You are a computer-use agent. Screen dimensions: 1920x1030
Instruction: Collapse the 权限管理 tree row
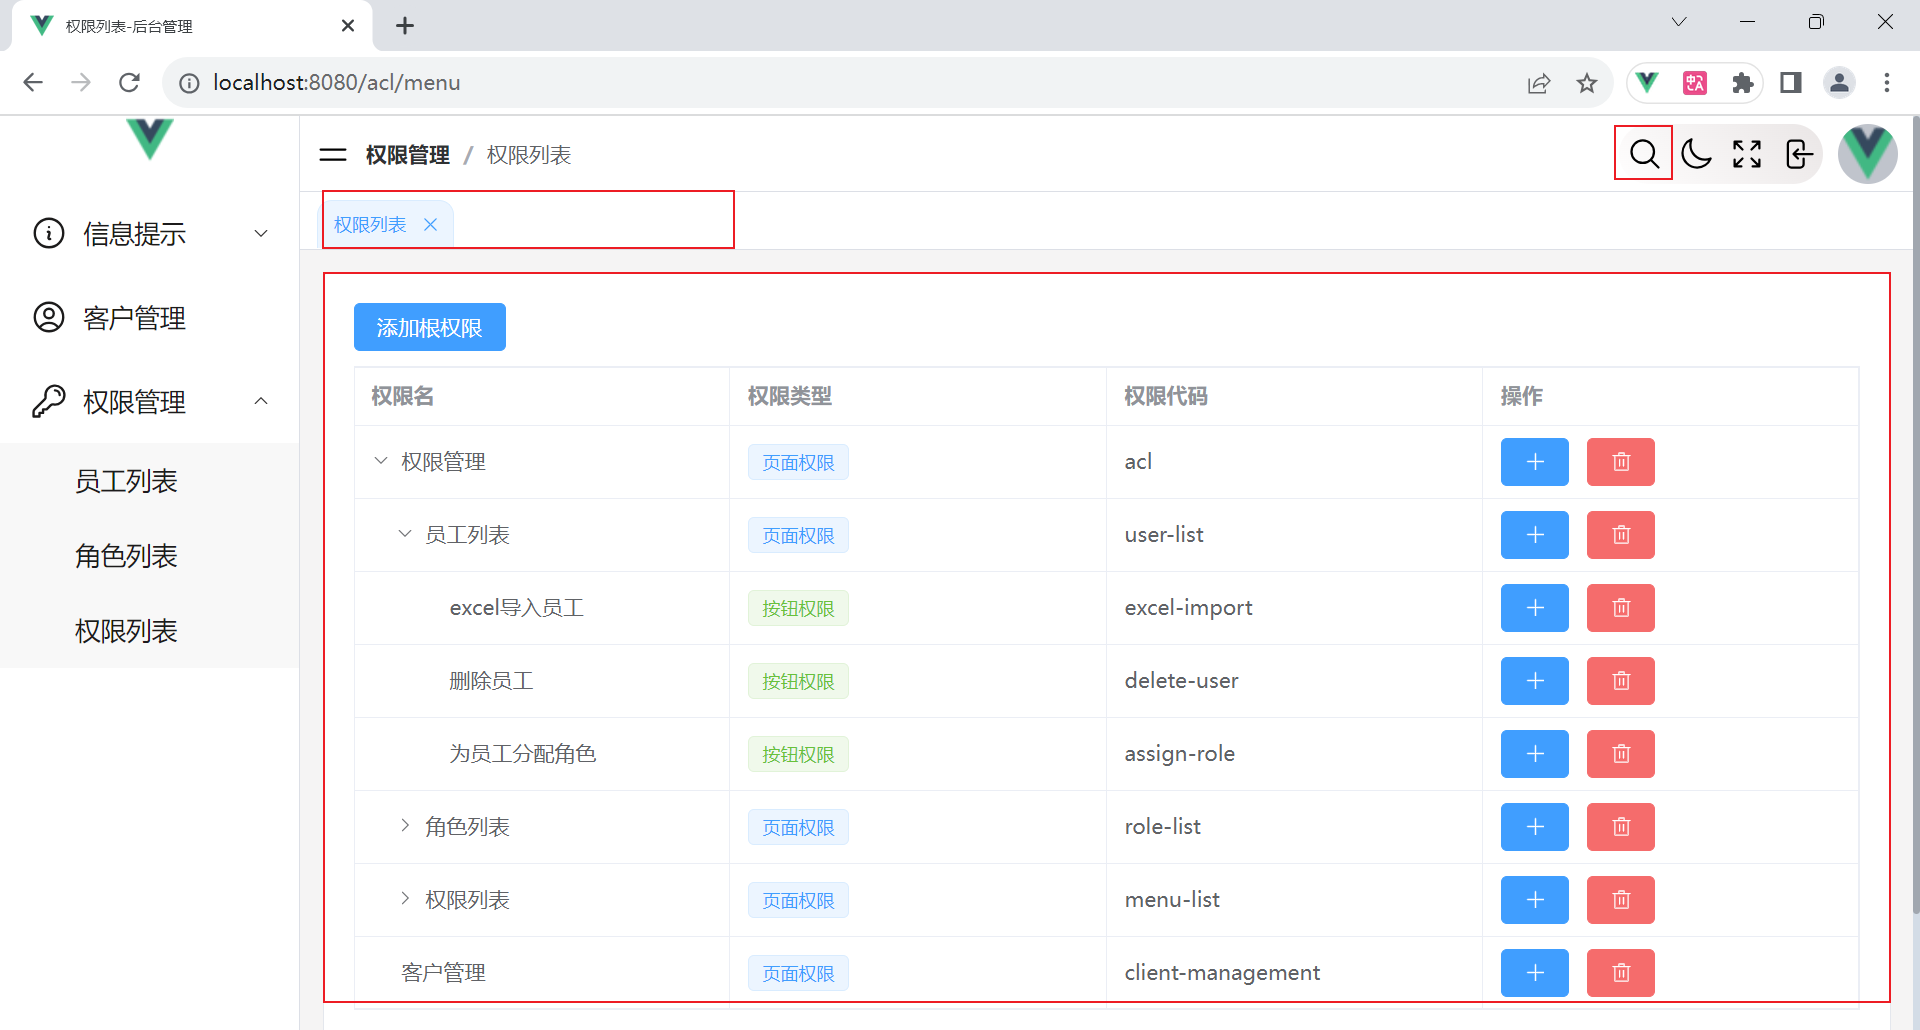pyautogui.click(x=381, y=461)
